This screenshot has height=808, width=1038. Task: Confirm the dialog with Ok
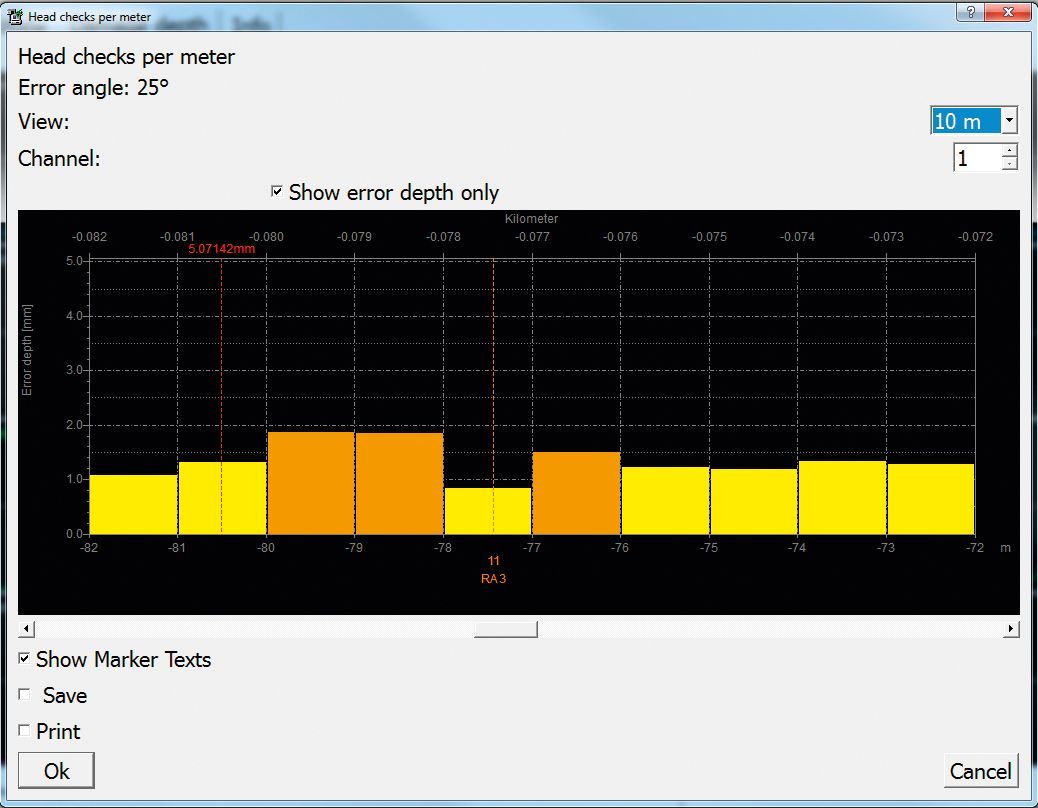click(55, 770)
